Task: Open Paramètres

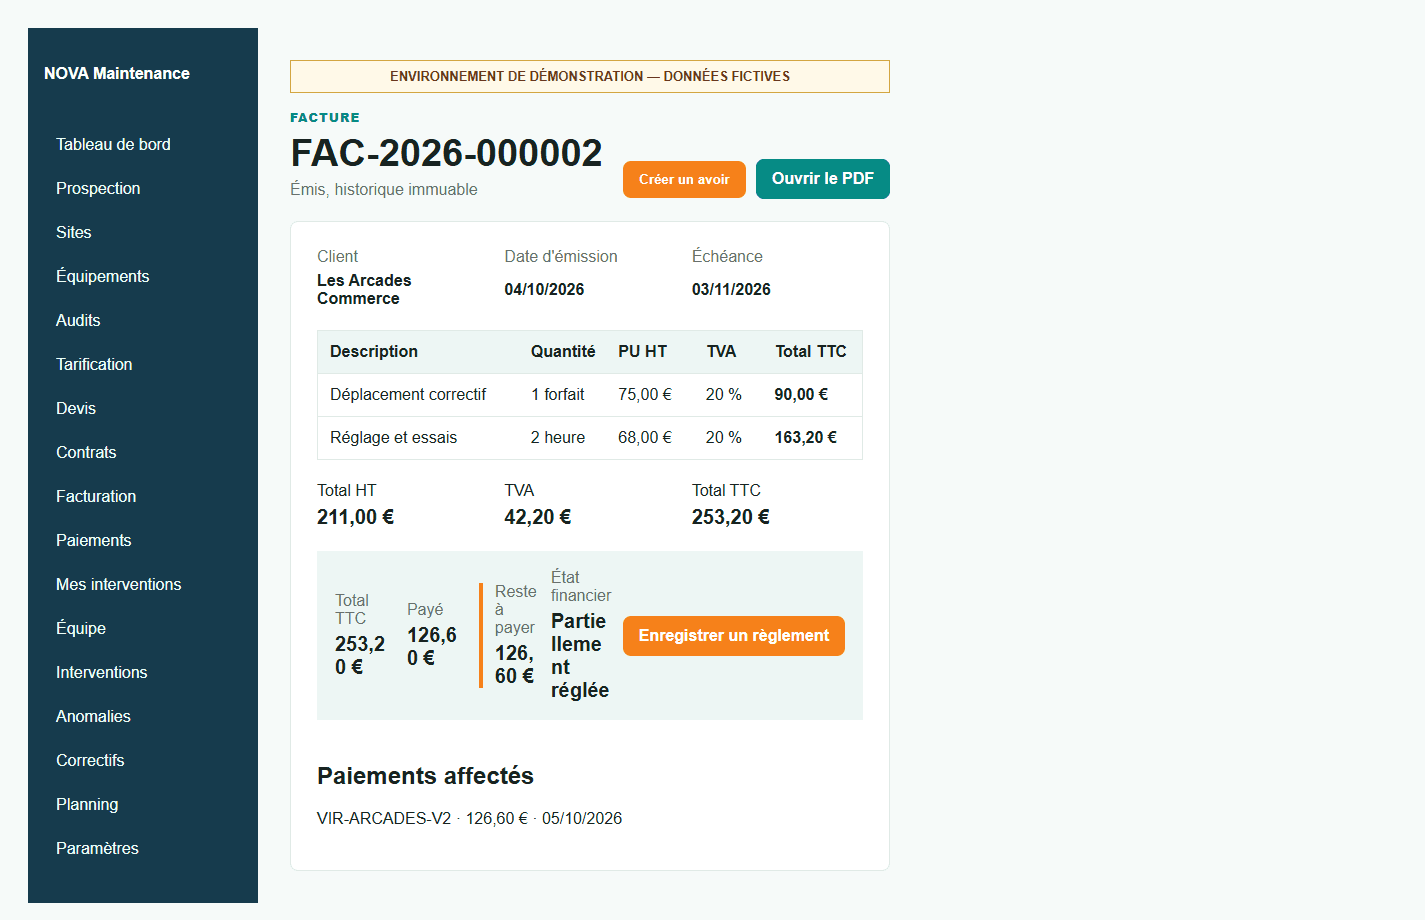Action: (97, 848)
